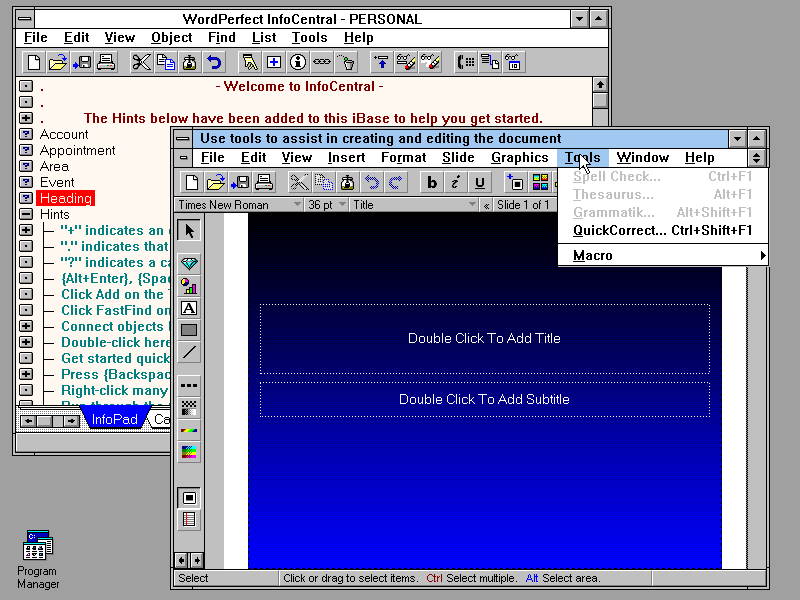Select the arrow selection tool
Screen dimensions: 800x600
click(189, 231)
